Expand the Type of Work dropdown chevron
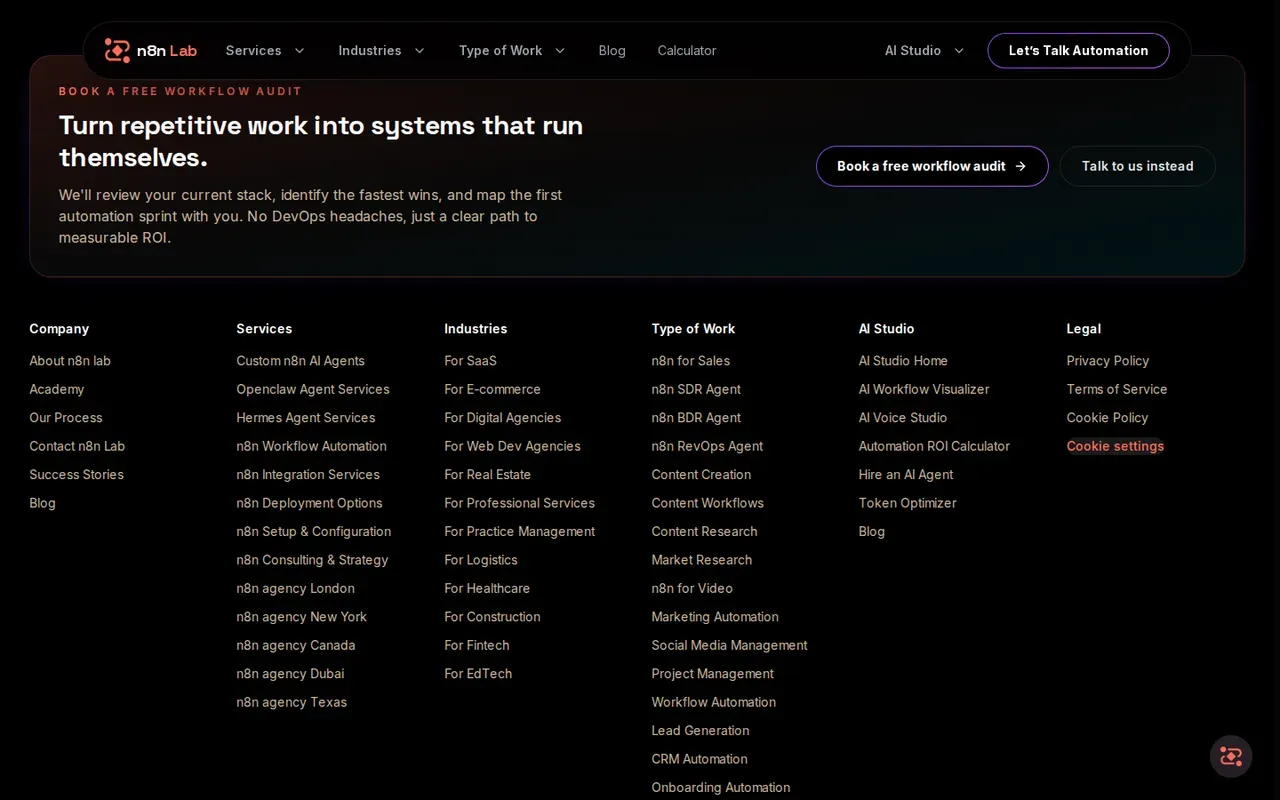 [560, 51]
